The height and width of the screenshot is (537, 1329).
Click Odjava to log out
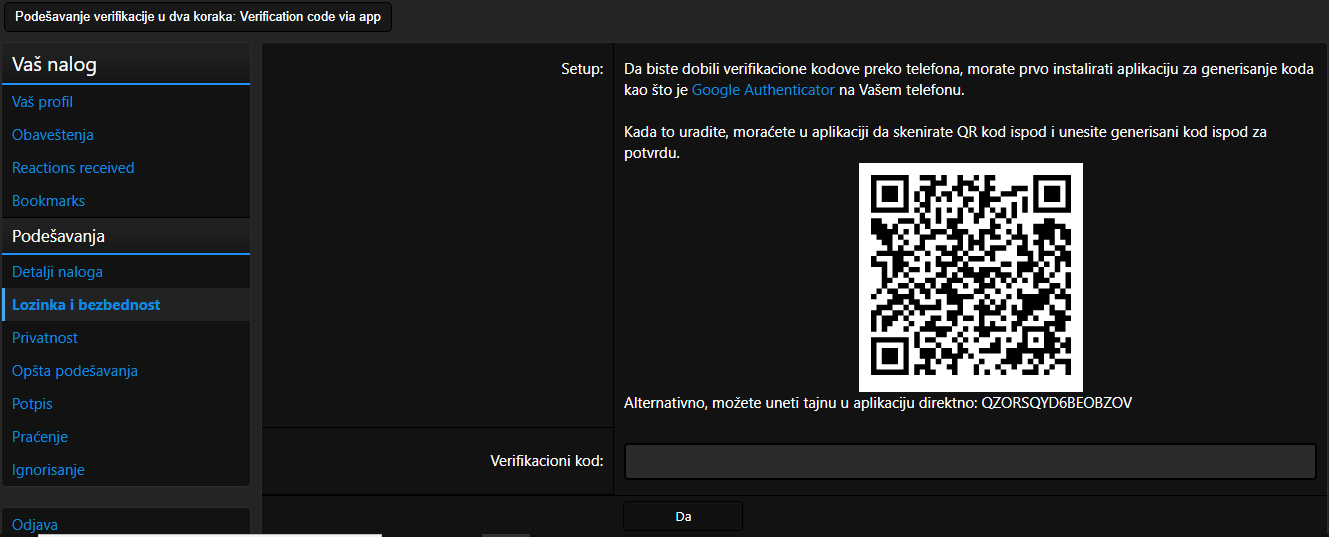pos(35,525)
